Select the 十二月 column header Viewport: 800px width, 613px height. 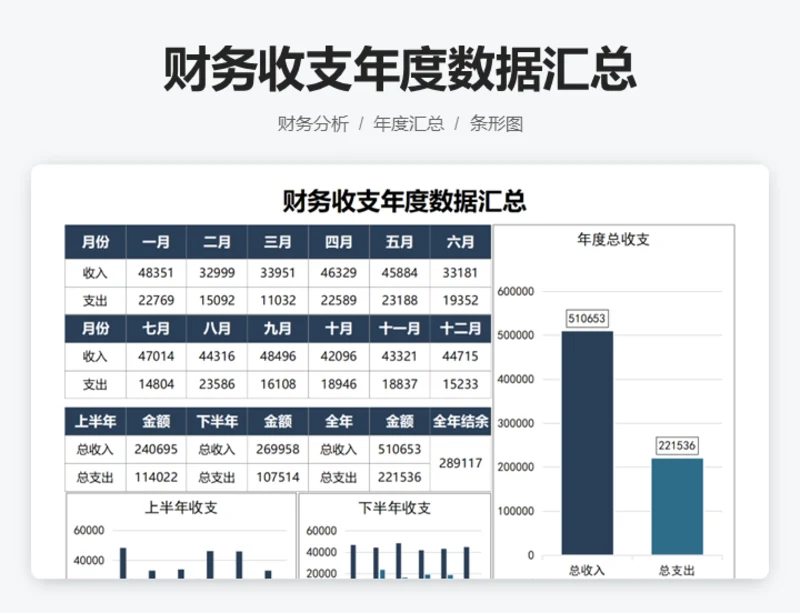(x=460, y=328)
